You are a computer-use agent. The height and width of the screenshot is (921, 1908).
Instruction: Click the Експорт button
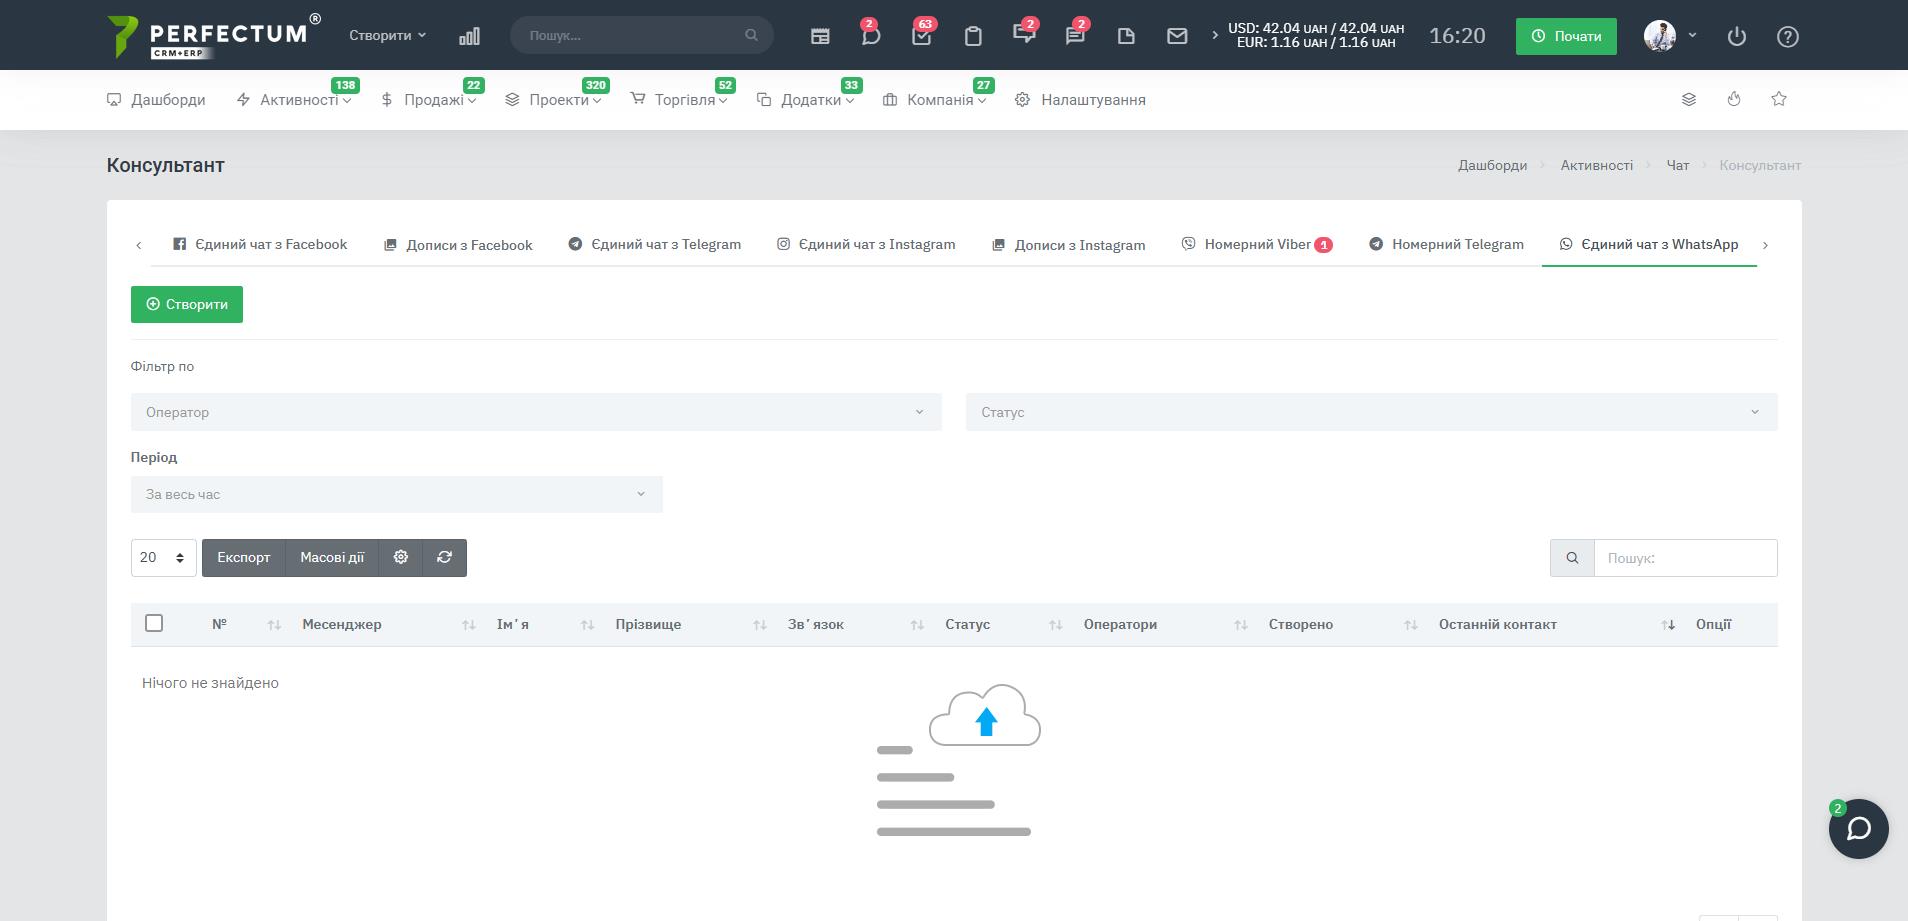pos(244,558)
